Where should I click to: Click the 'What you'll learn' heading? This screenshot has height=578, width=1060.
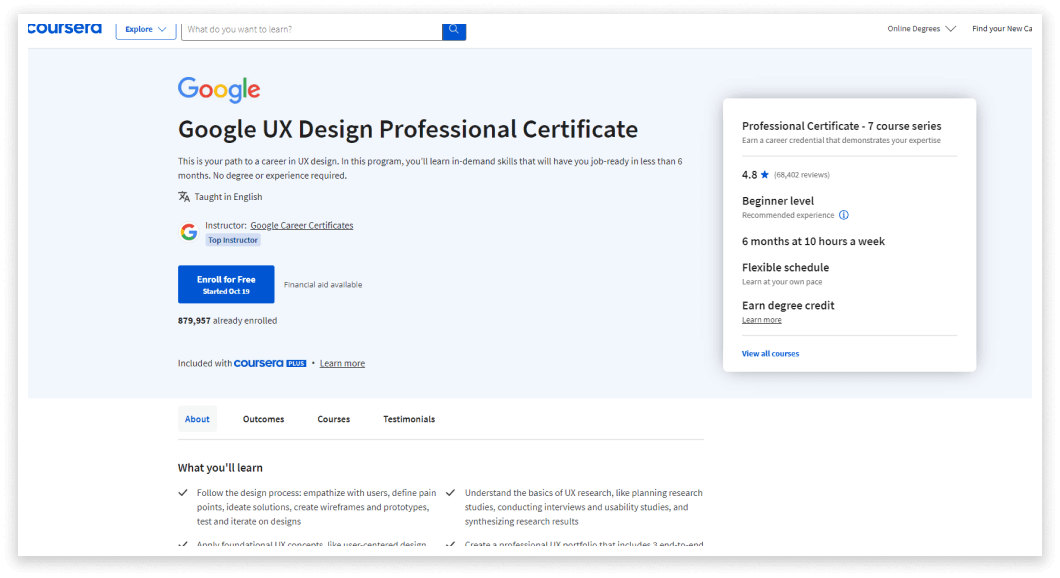(220, 468)
